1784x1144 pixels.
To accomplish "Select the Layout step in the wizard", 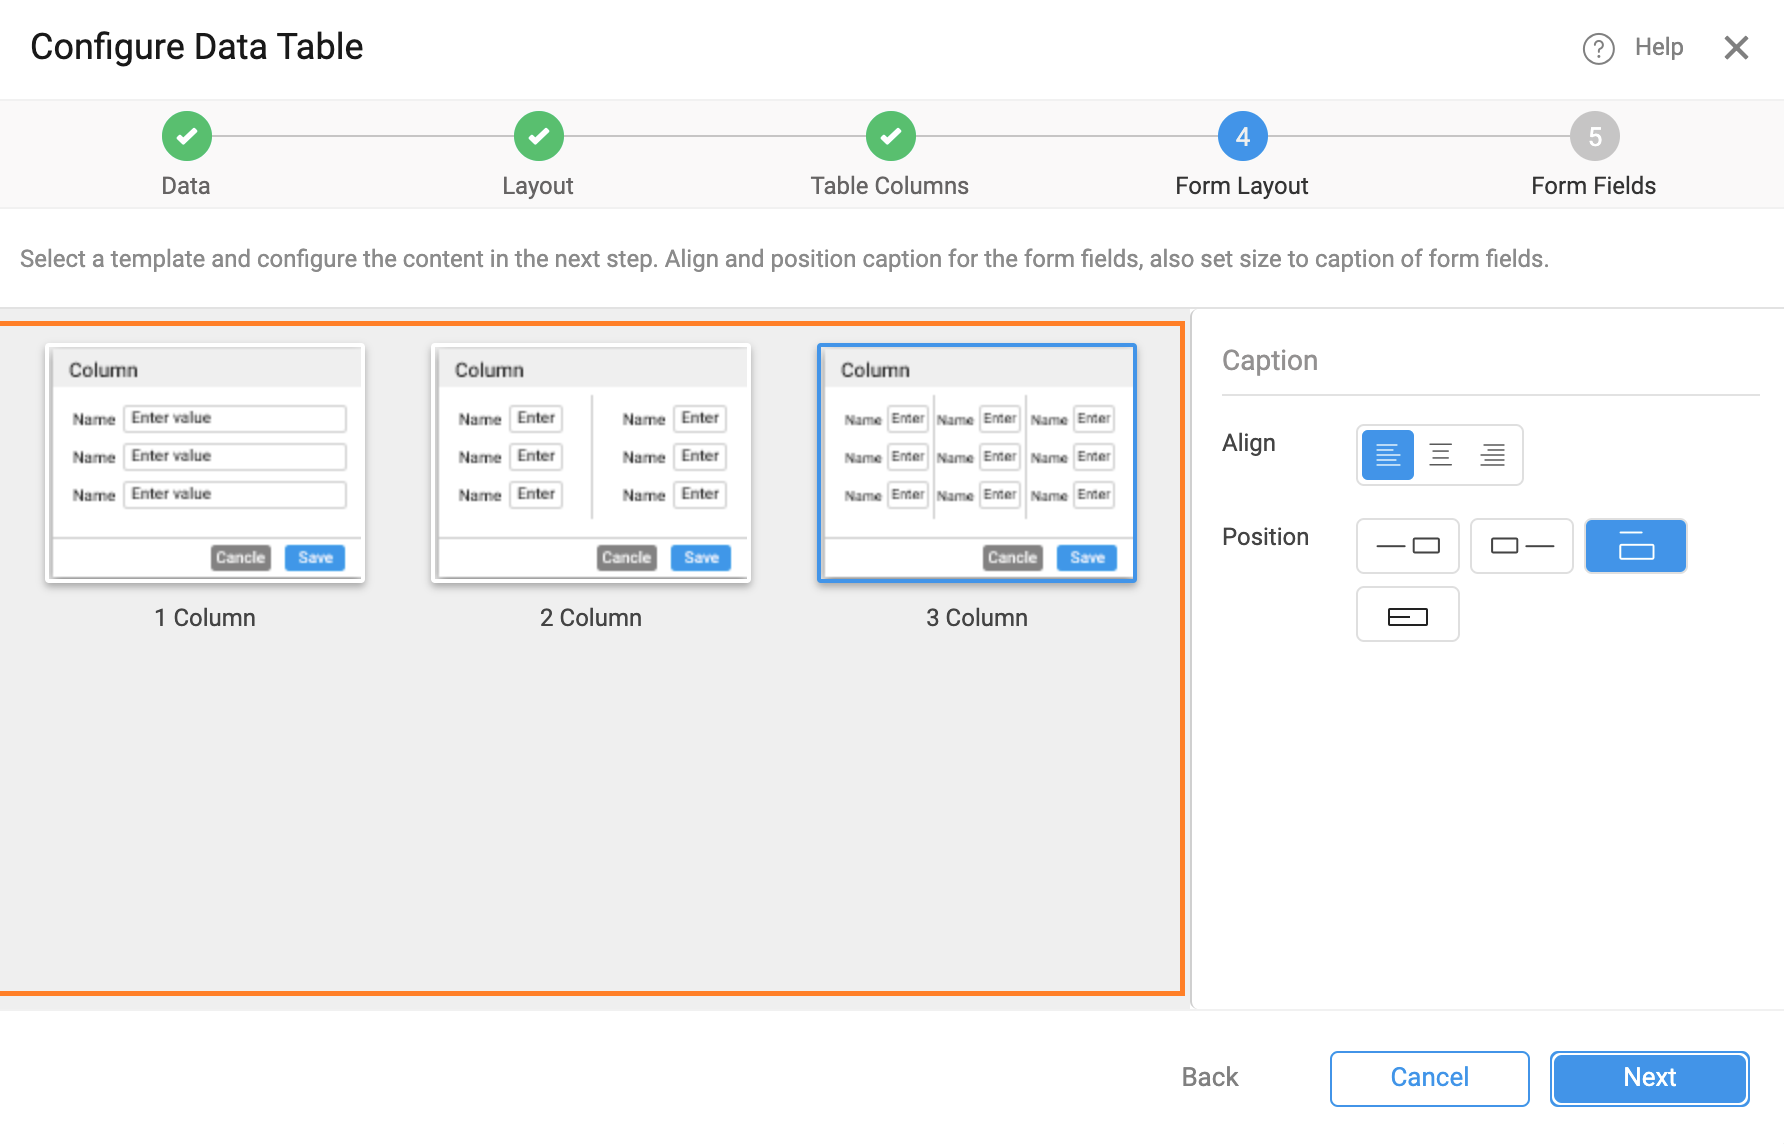I will pyautogui.click(x=538, y=136).
